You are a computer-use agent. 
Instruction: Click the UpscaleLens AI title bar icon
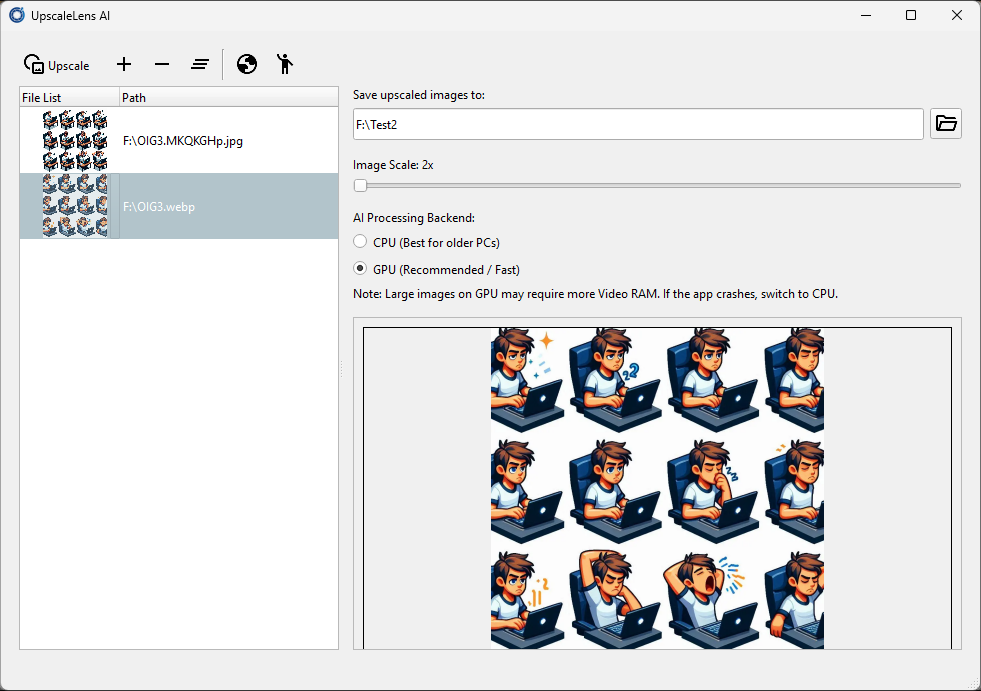point(14,15)
